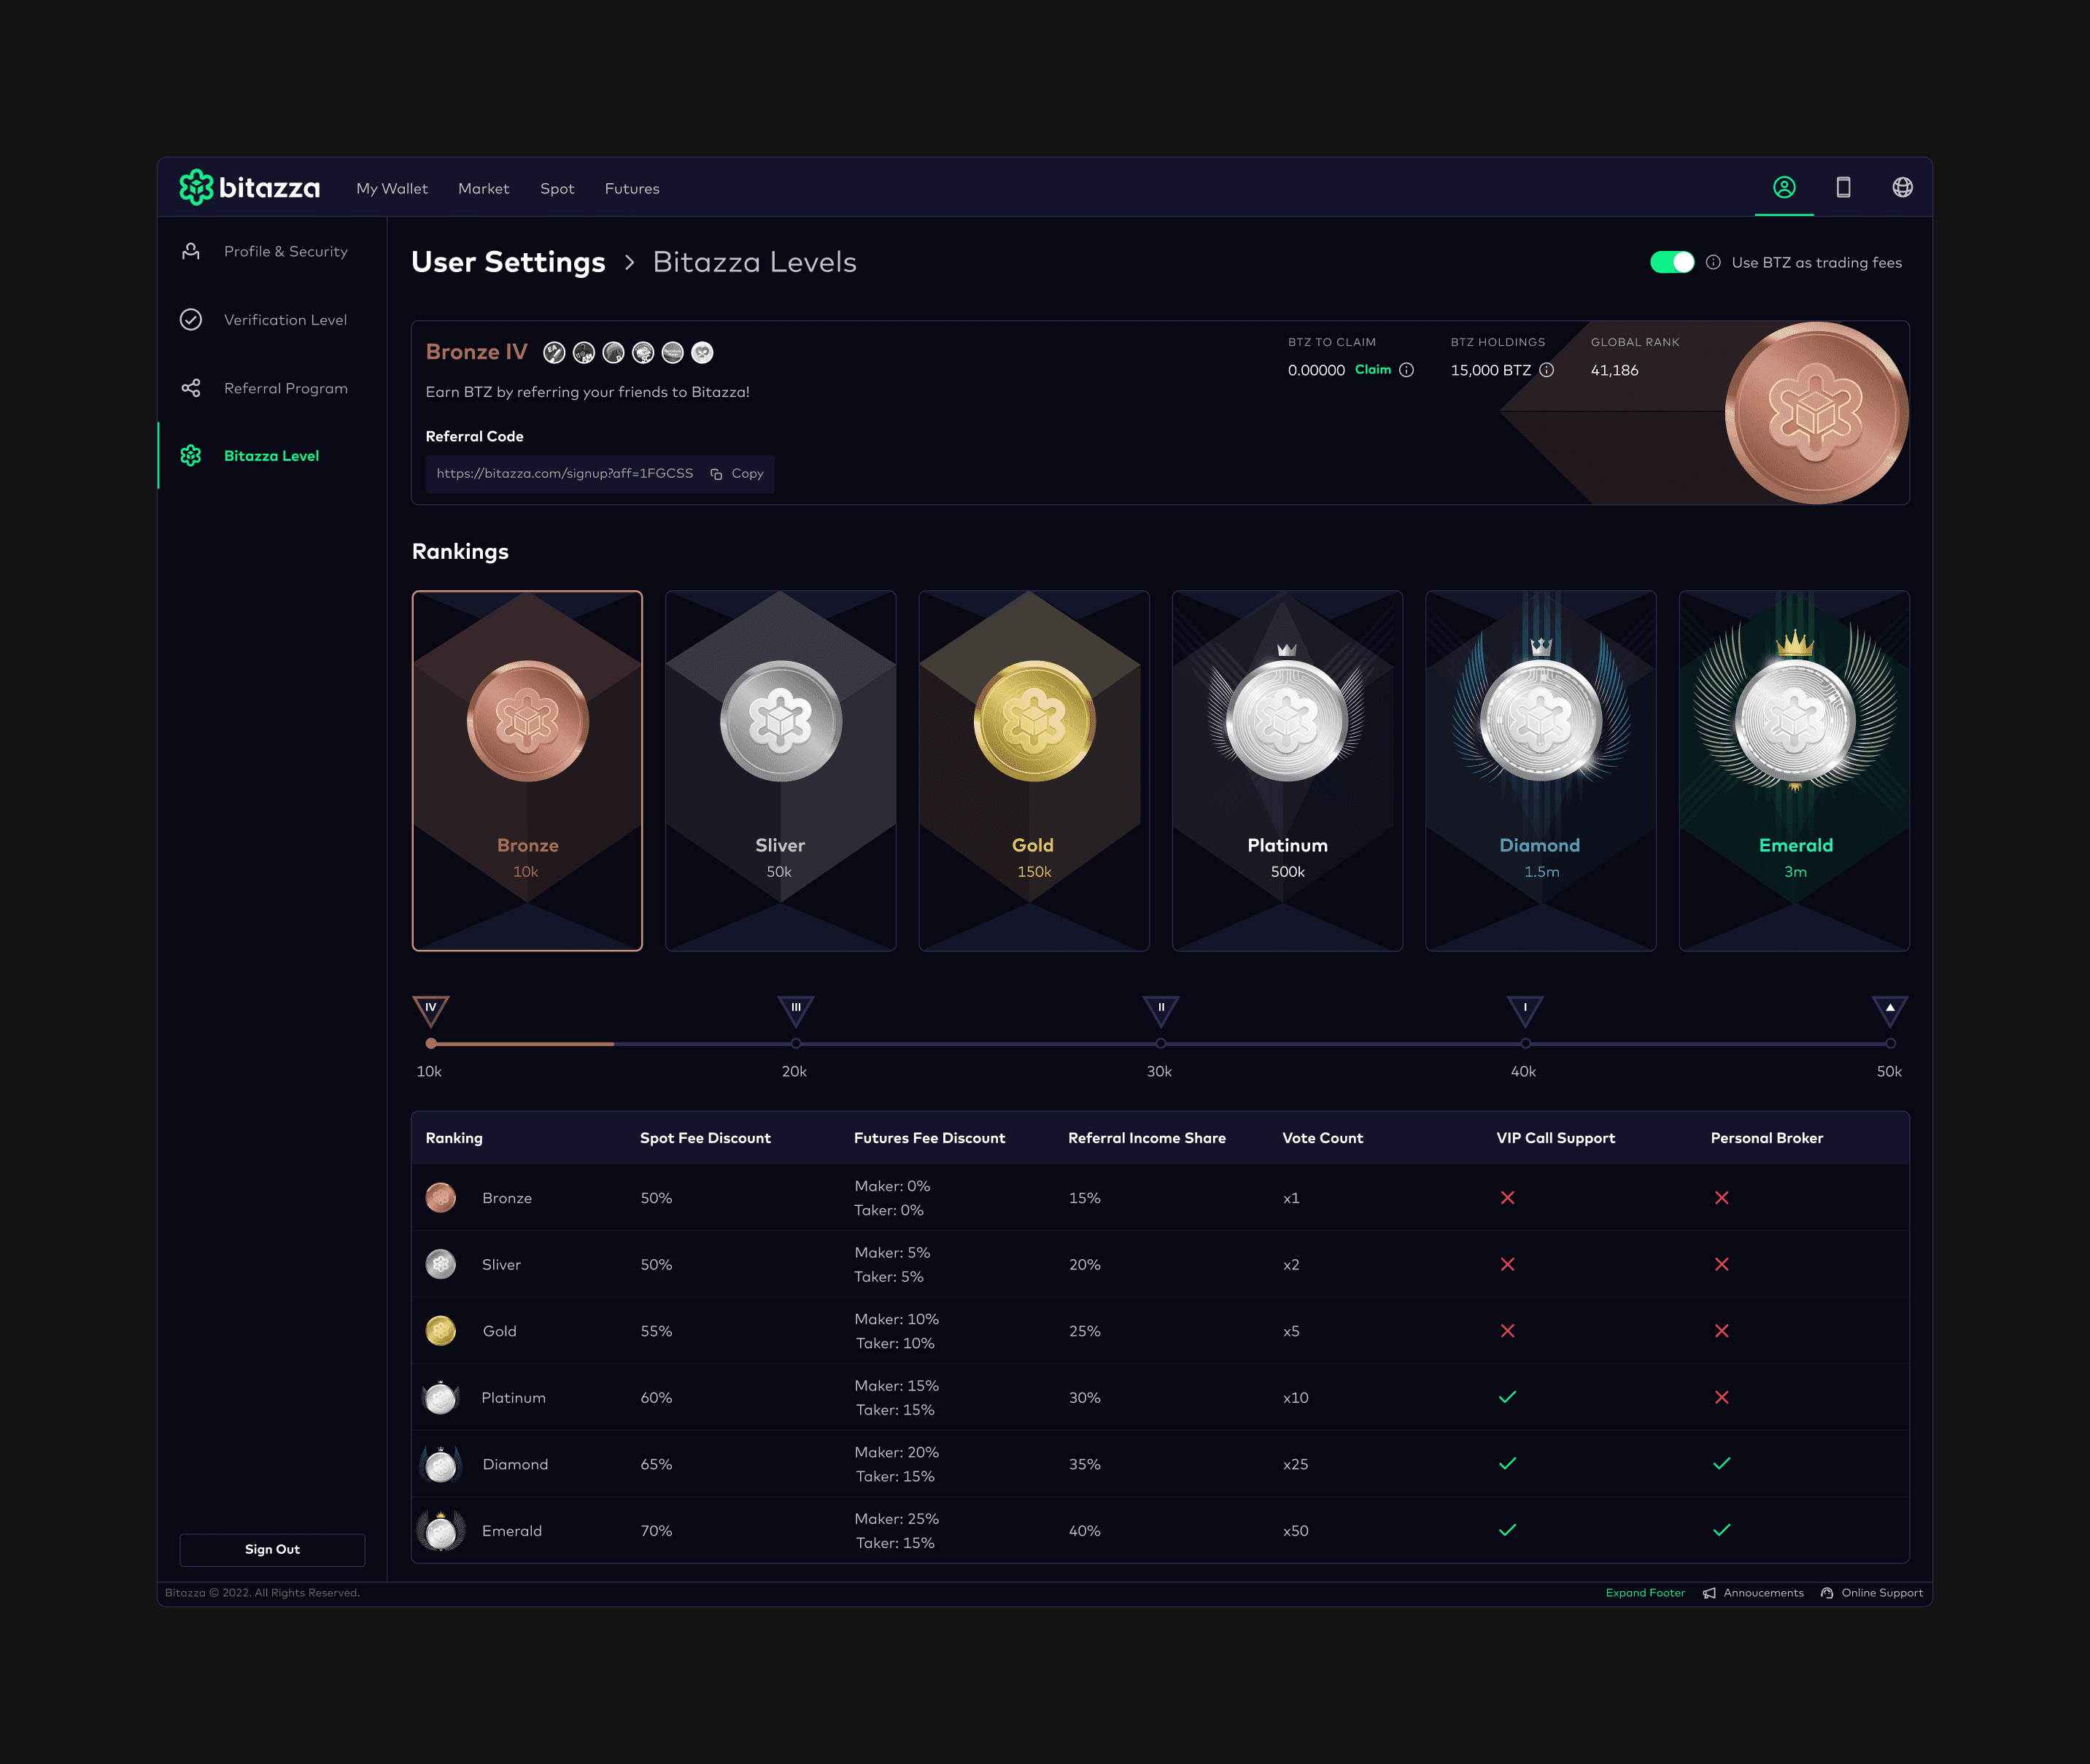Select the Gold 150k ranking card
Screen dimensions: 2090x1764
[x=1033, y=770]
